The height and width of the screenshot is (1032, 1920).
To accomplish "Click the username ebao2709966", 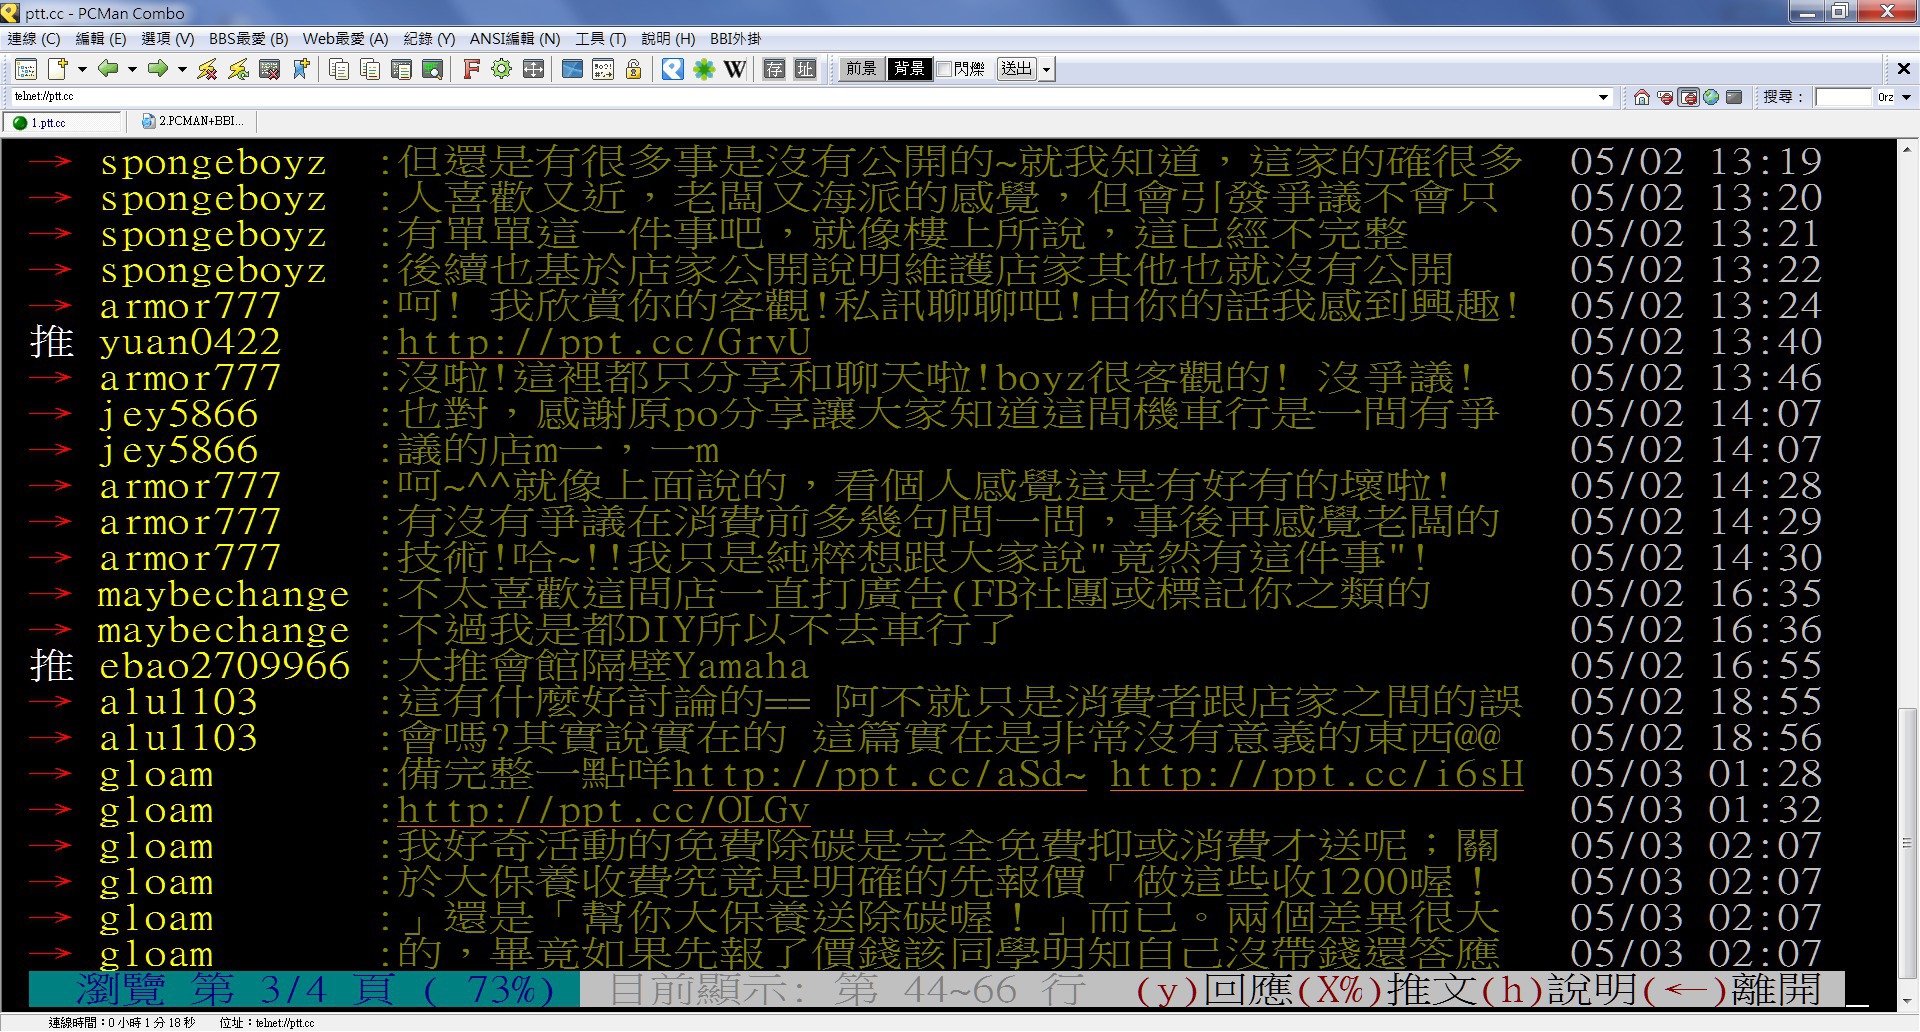I will (x=225, y=666).
